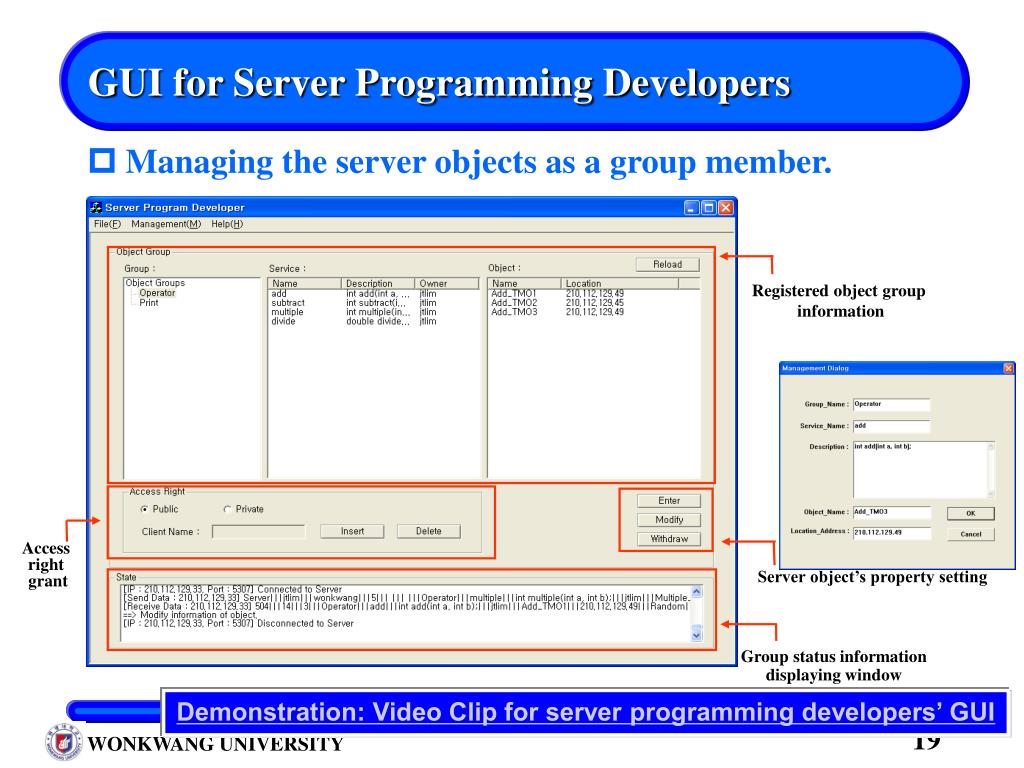The image size is (1024, 768).
Task: Open the Demonstration Video Clip link
Action: (x=585, y=712)
